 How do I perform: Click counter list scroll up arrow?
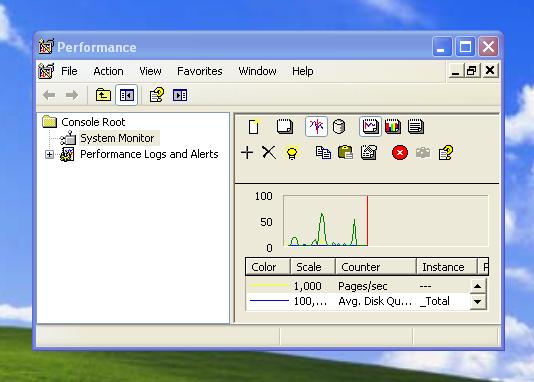477,286
